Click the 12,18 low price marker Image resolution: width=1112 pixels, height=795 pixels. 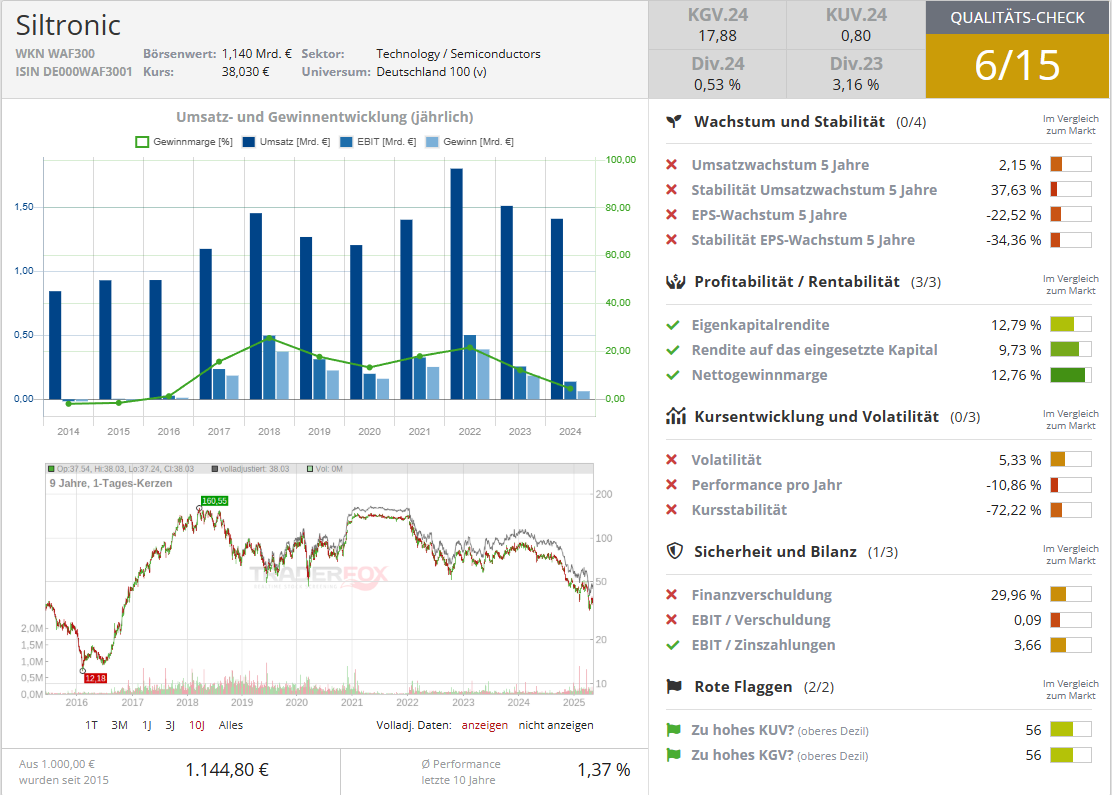pos(95,678)
